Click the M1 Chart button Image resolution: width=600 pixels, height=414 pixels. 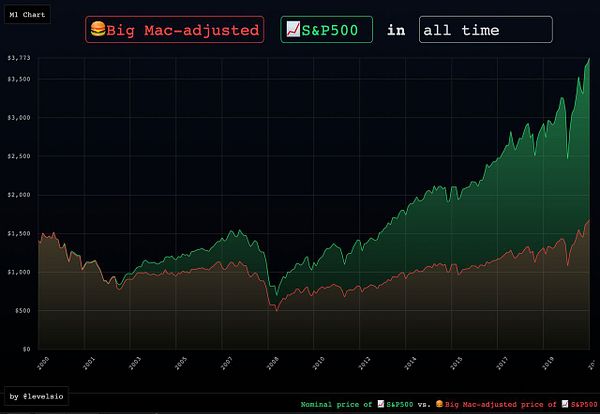point(27,15)
